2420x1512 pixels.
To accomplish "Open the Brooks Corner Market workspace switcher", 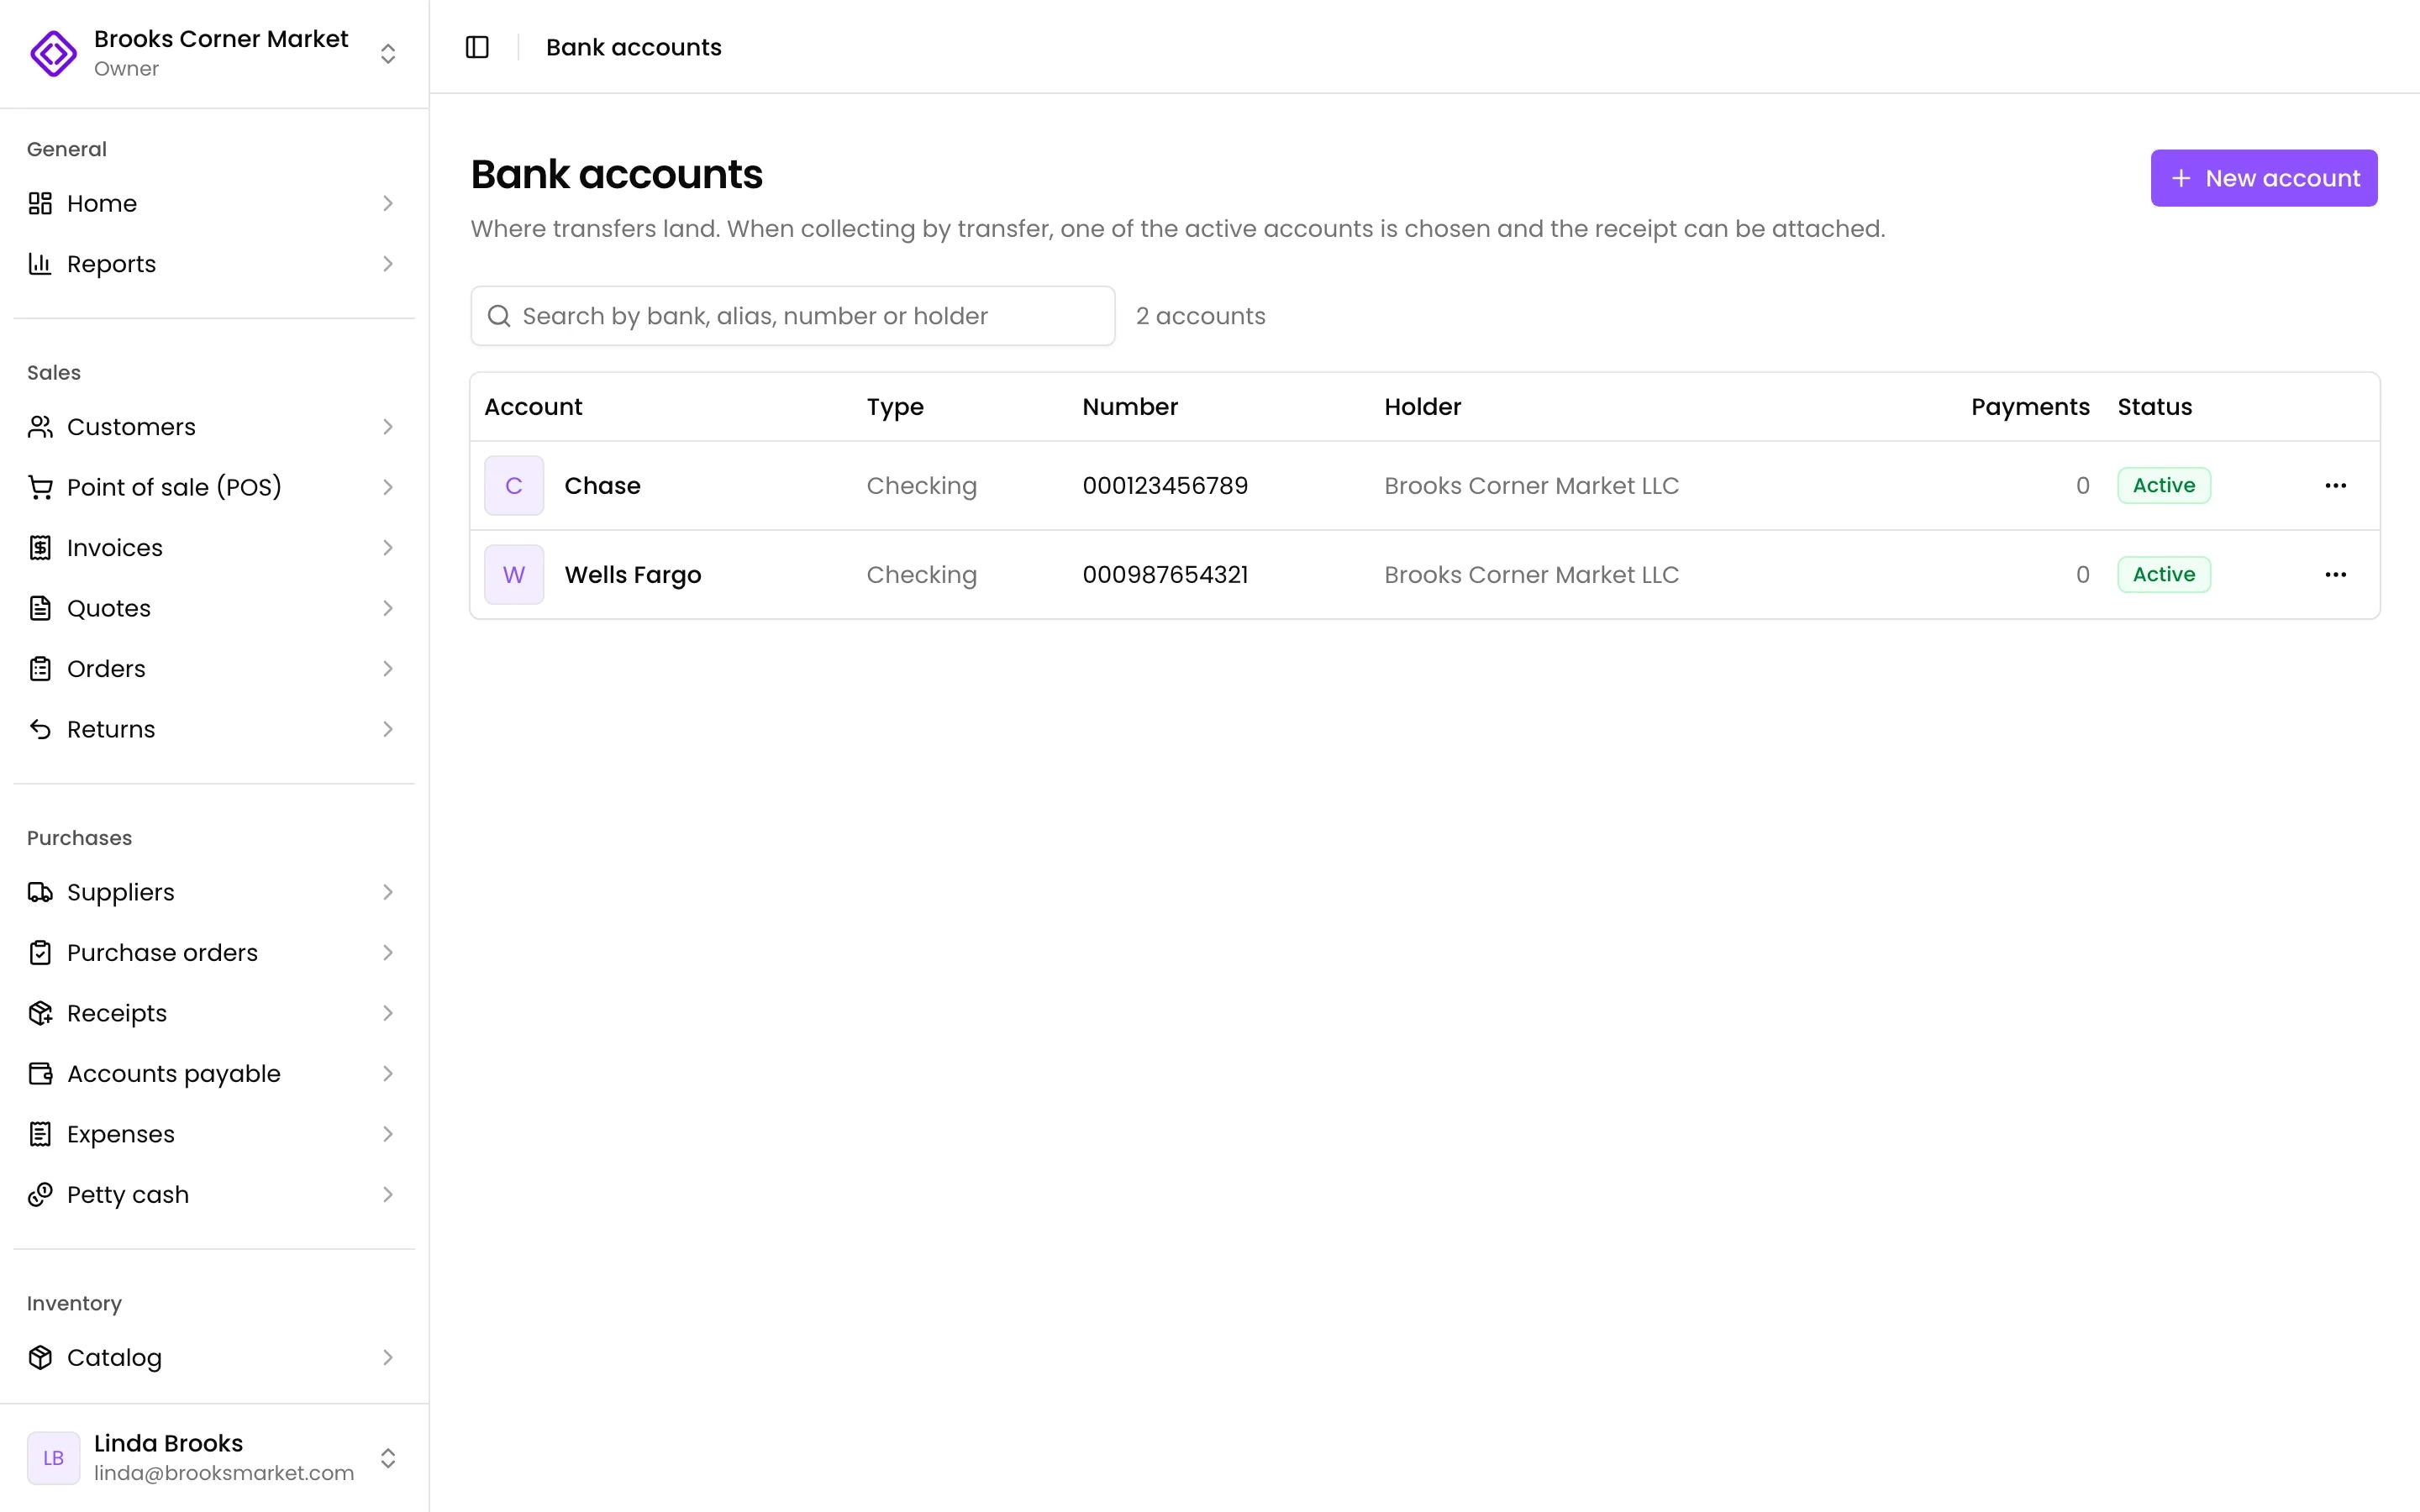I will 214,53.
